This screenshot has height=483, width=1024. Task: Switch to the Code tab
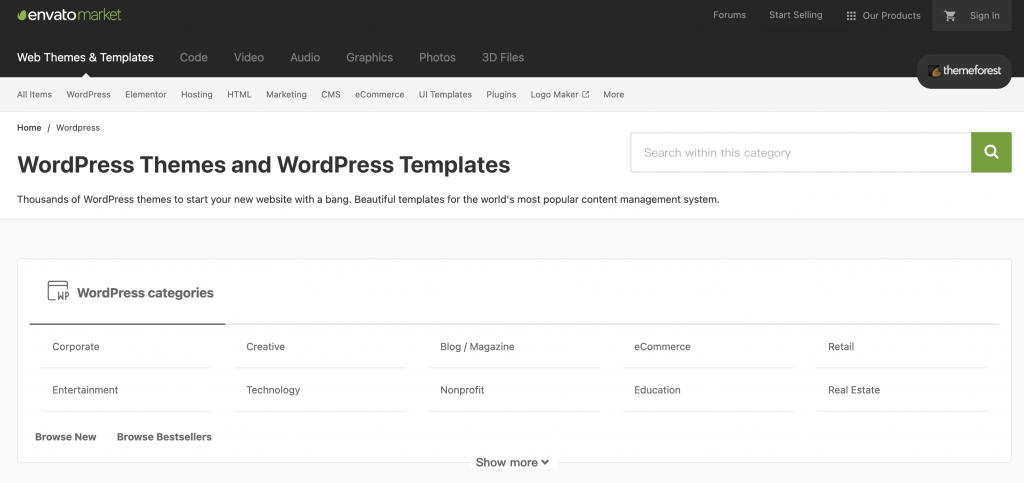coord(193,57)
